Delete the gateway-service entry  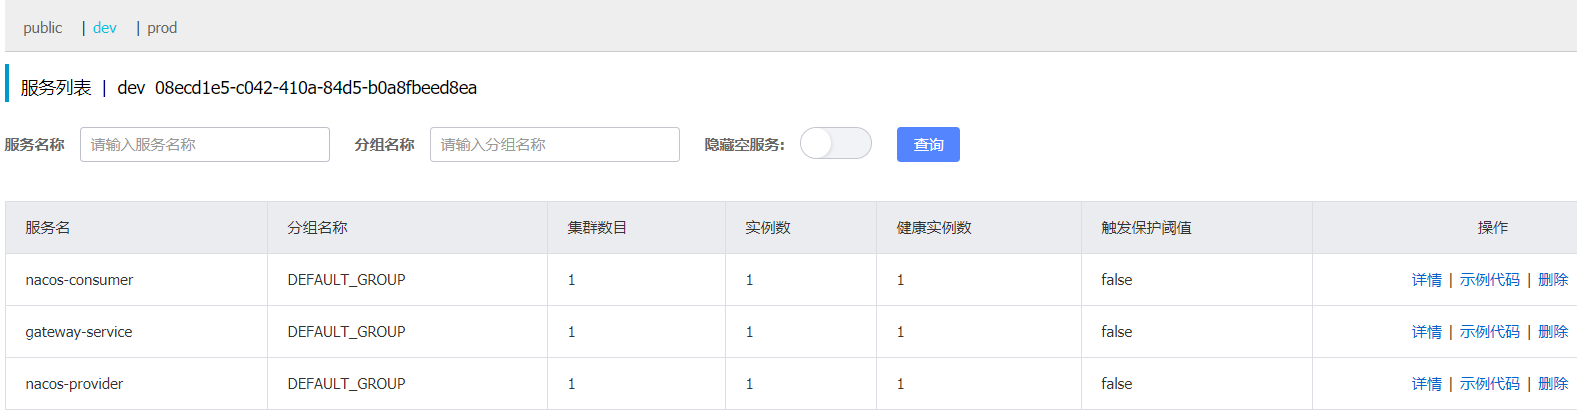click(x=1552, y=332)
